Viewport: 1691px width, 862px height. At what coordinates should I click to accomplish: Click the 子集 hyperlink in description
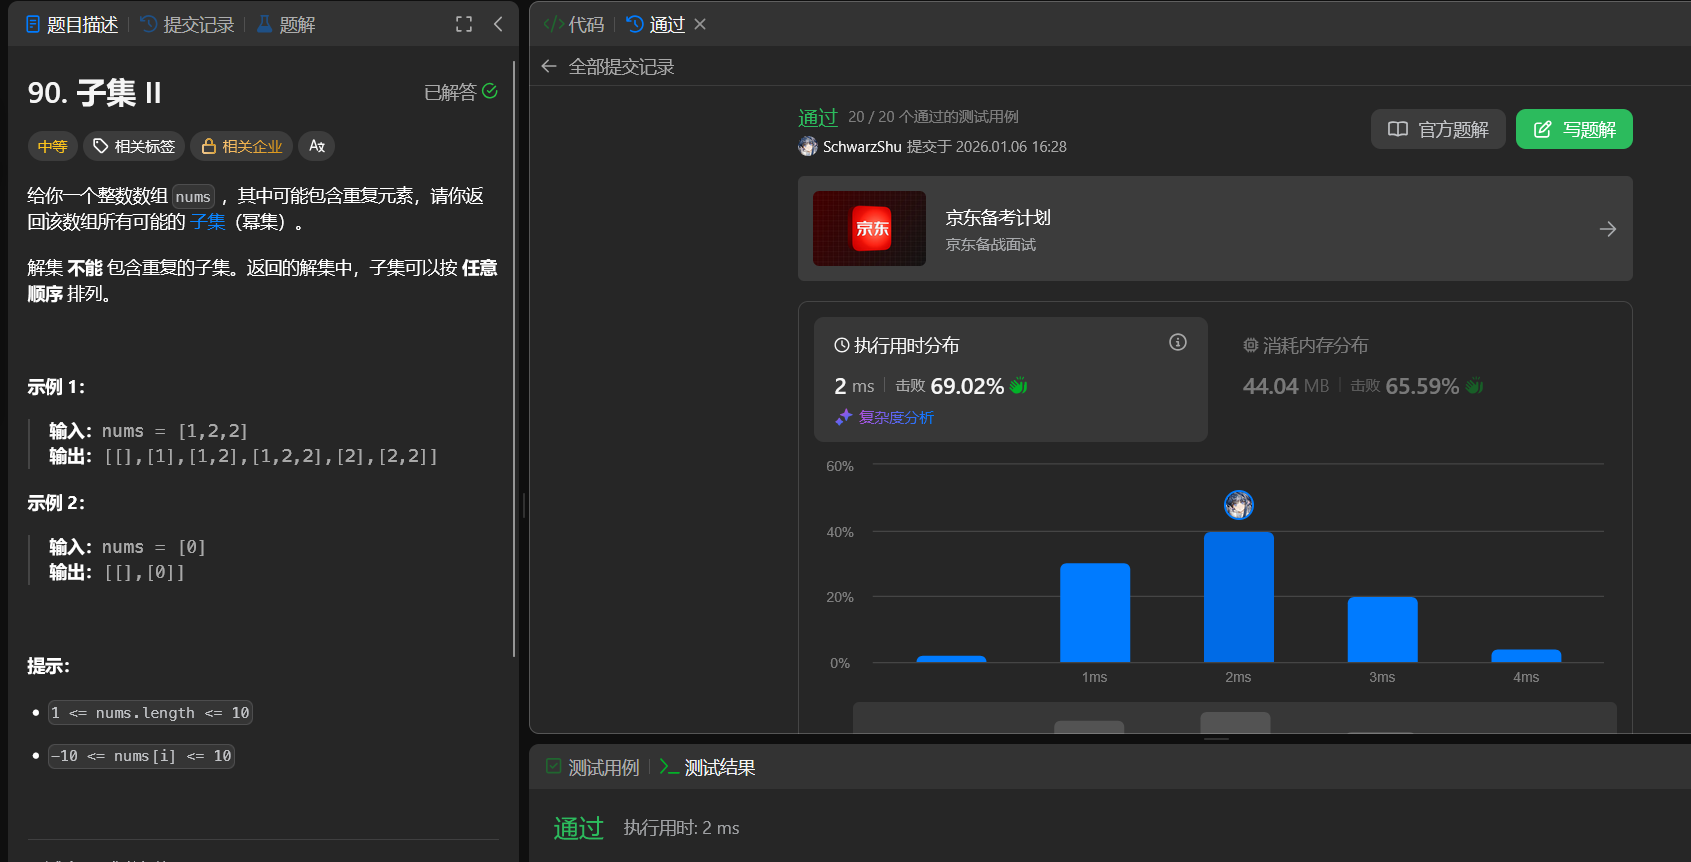208,222
